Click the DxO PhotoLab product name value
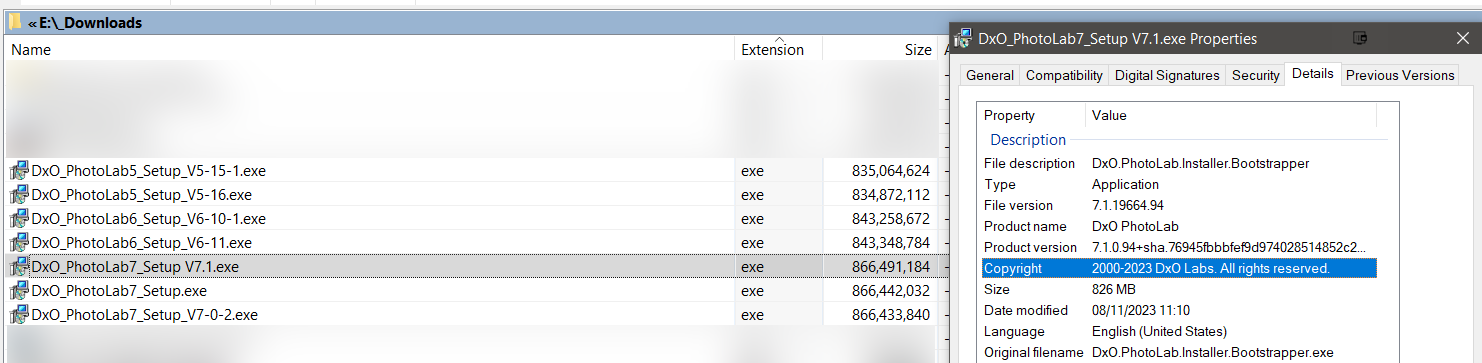The width and height of the screenshot is (1482, 363). (x=1135, y=226)
